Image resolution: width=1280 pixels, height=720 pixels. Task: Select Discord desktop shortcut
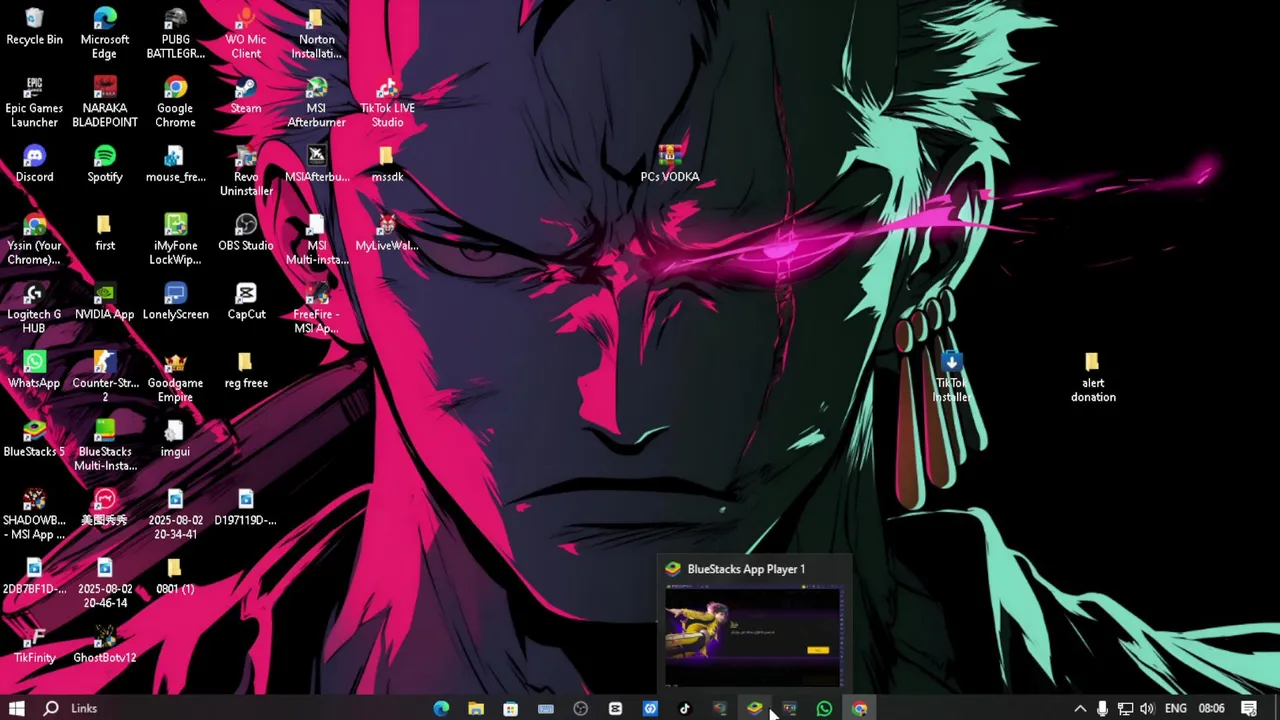click(x=34, y=165)
